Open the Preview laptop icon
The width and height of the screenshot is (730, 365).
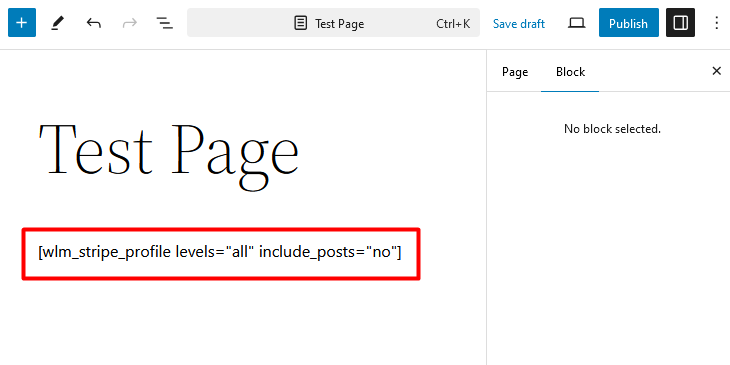[576, 23]
